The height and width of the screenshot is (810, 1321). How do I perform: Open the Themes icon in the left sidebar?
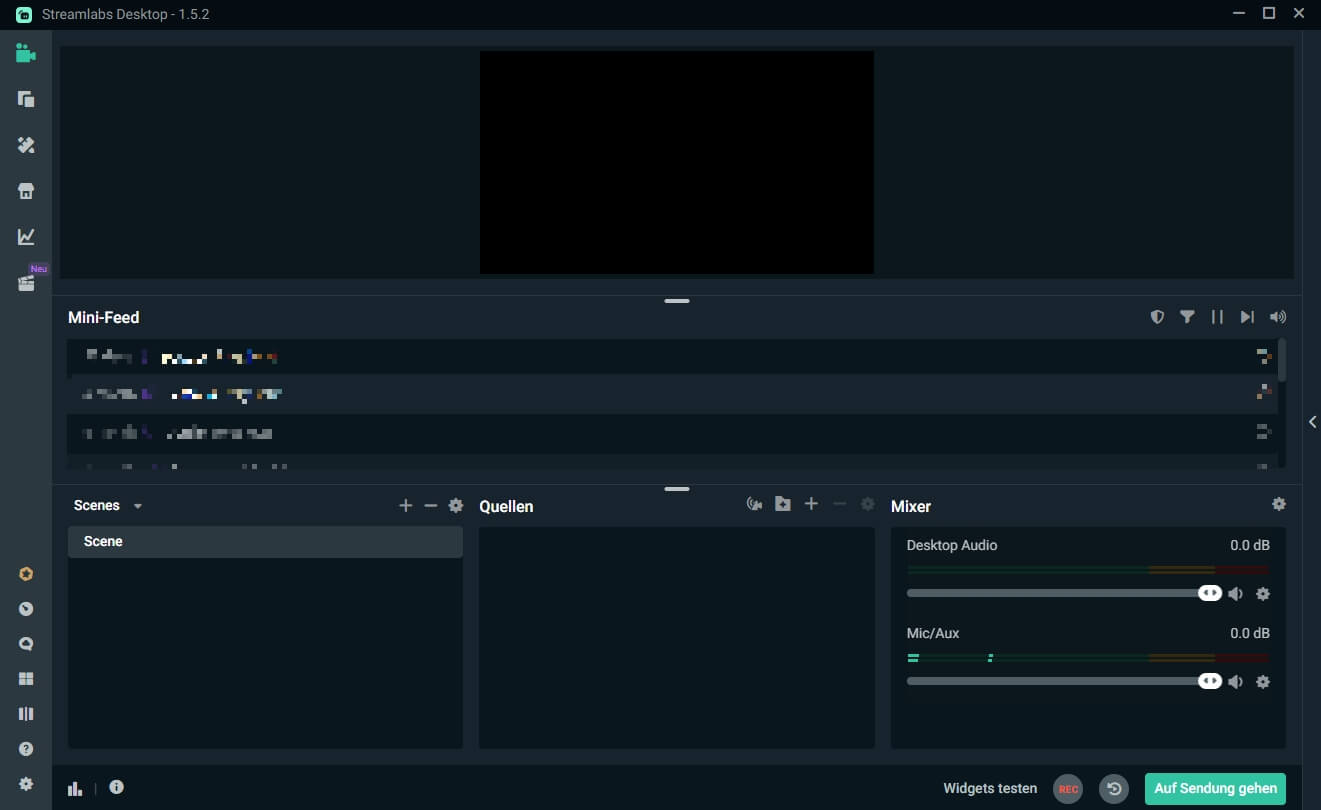(x=26, y=145)
